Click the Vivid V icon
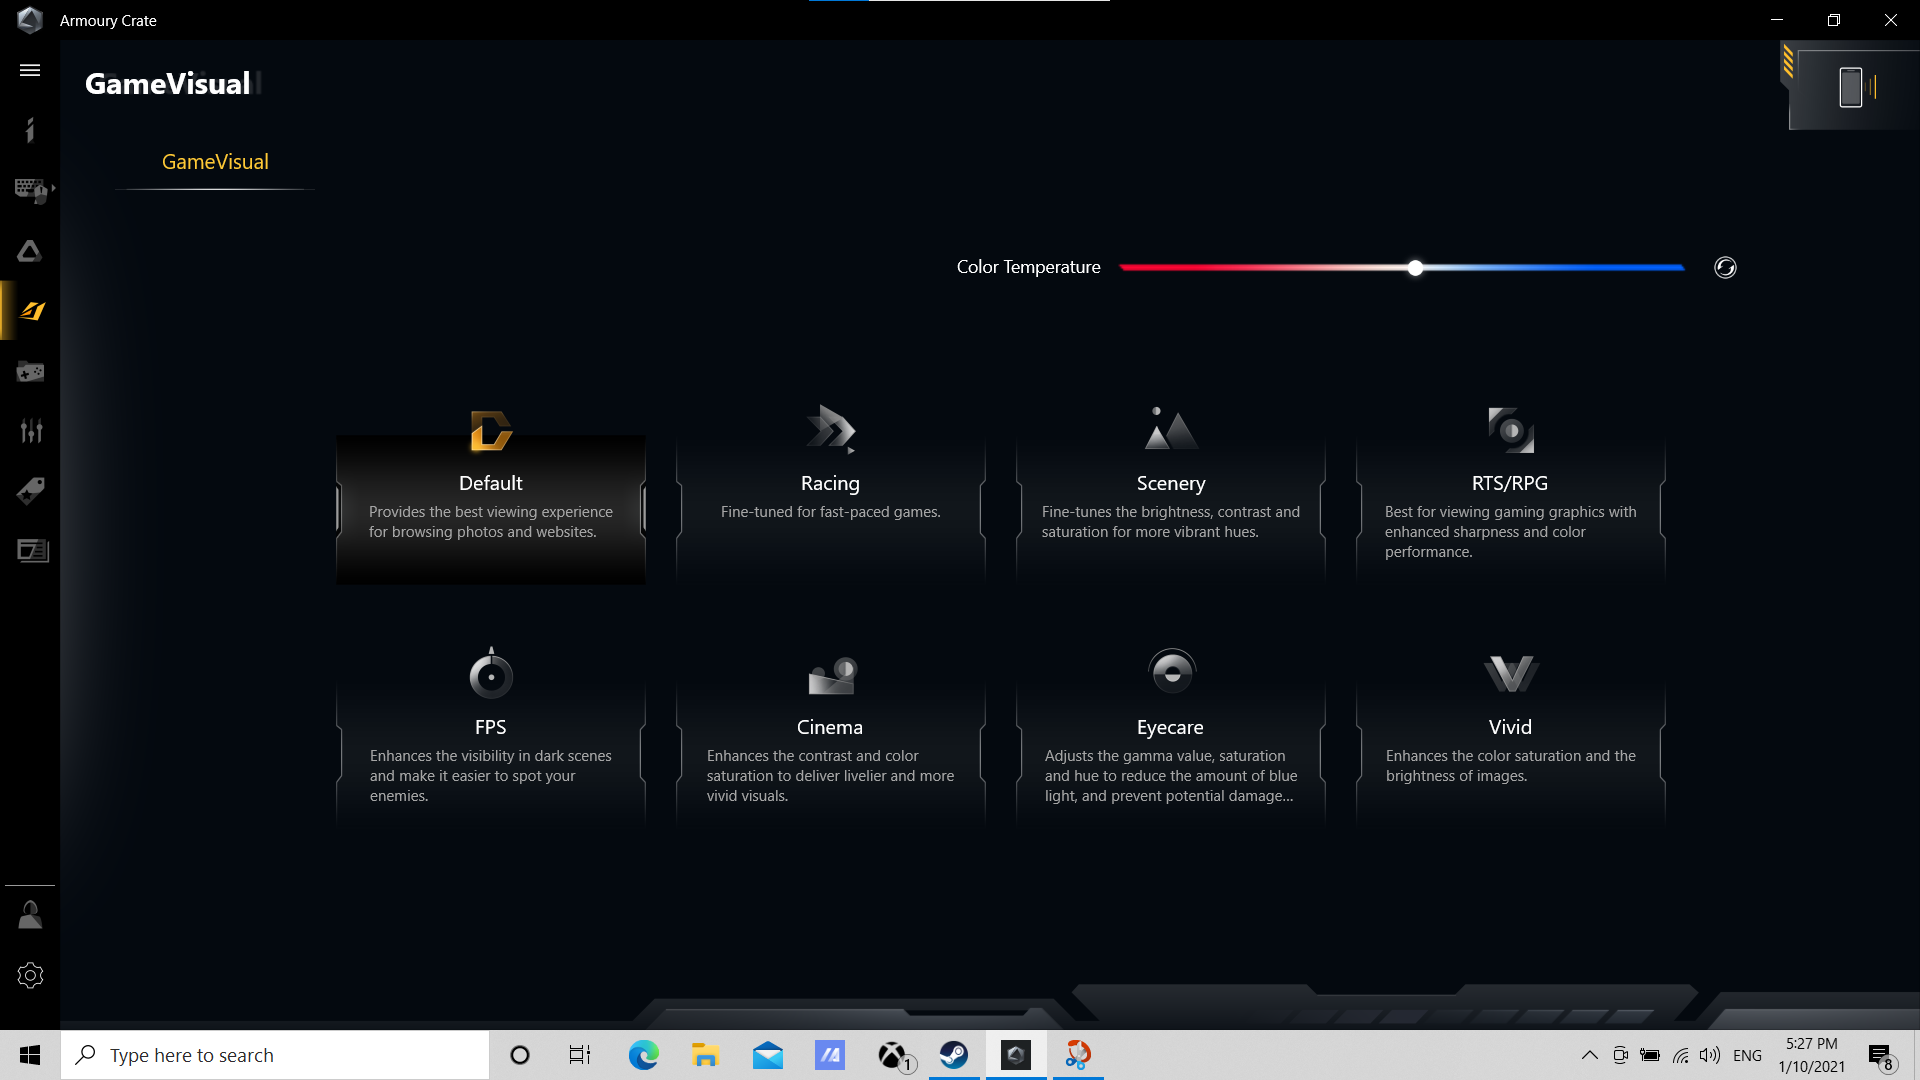The width and height of the screenshot is (1920, 1080). 1510,674
